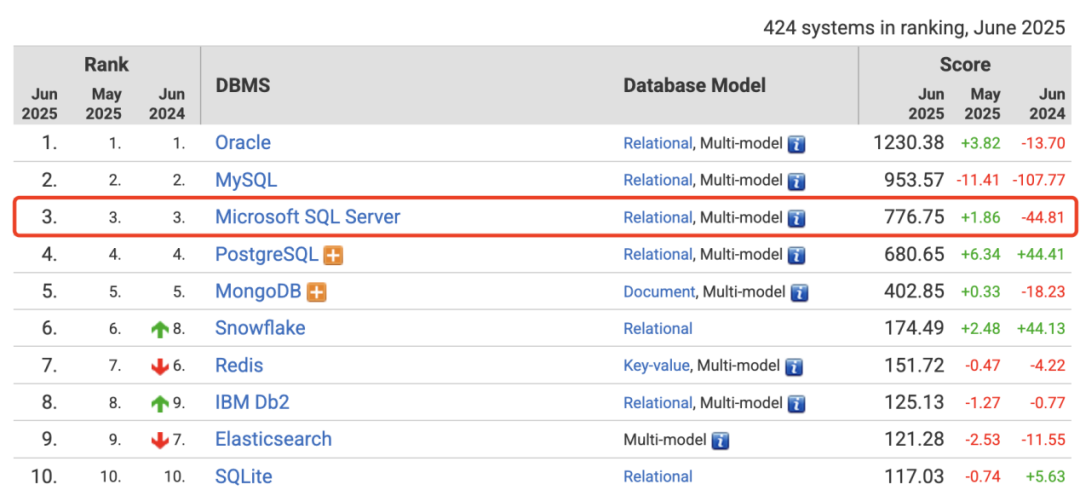Click the orange plus icon next to MongoDB
Image resolution: width=1080 pixels, height=496 pixels.
(x=317, y=292)
